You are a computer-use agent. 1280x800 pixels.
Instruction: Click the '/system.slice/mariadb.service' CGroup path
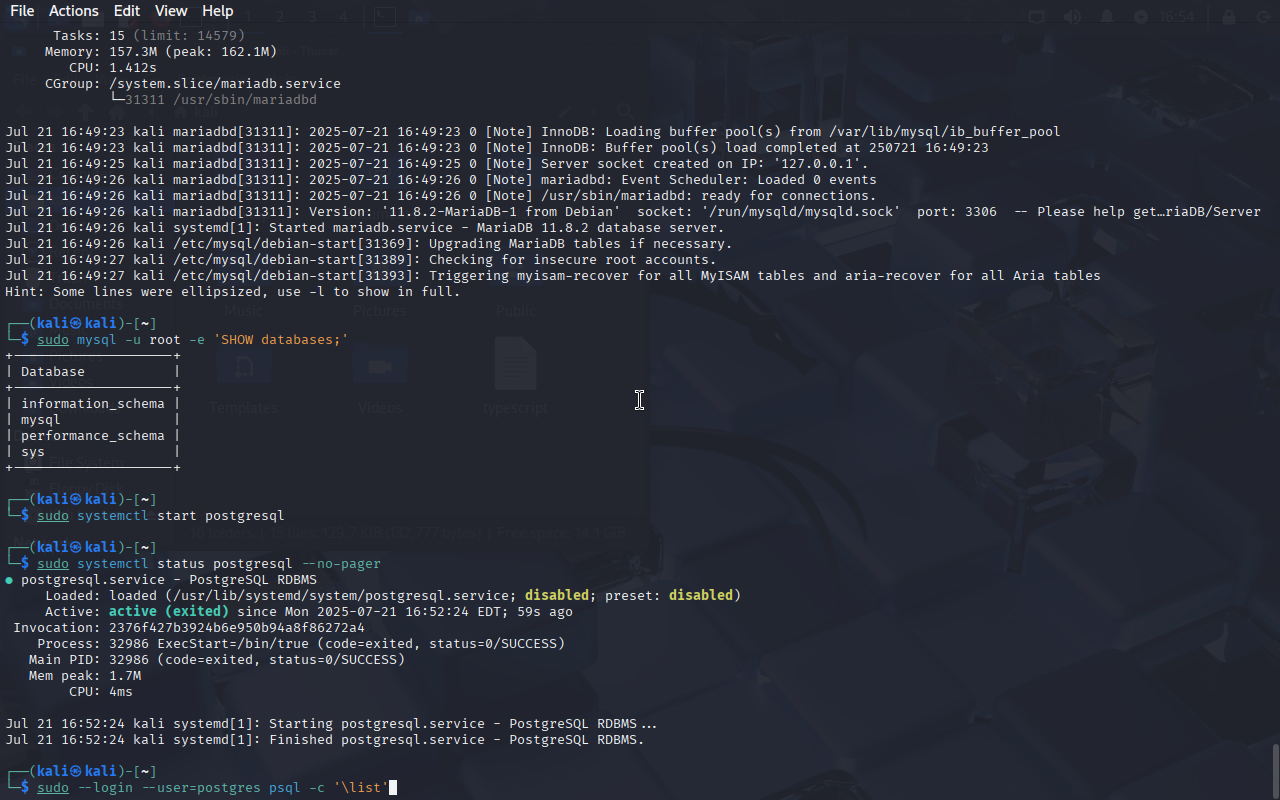(x=225, y=84)
